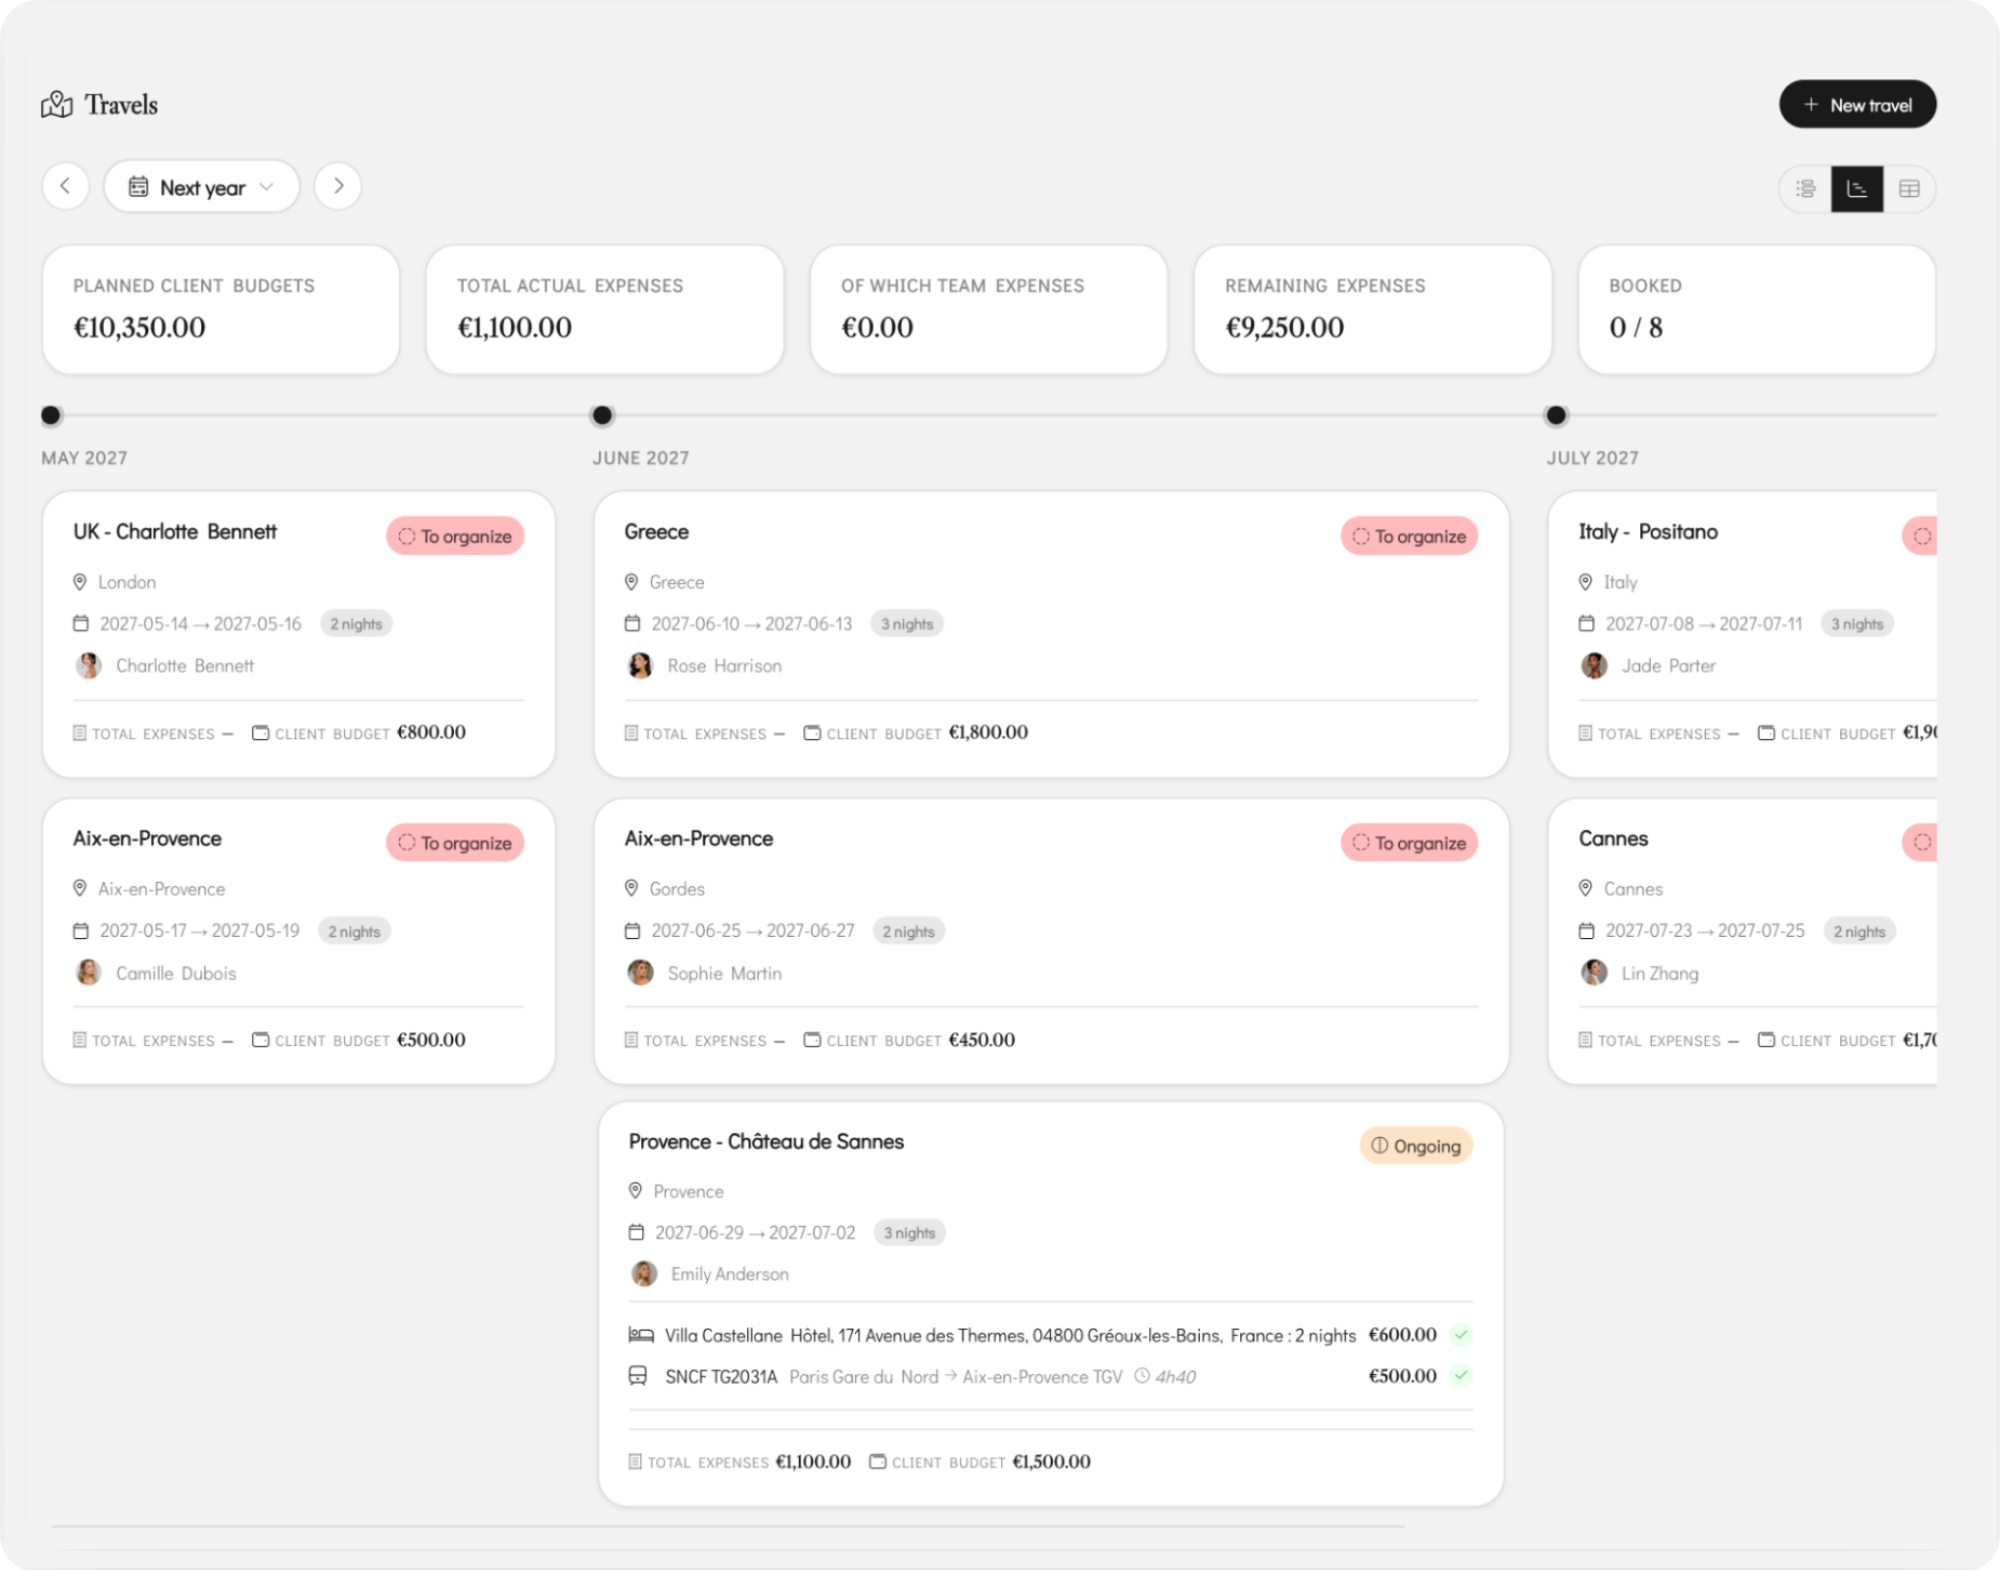Viewport: 2000px width, 1570px height.
Task: Go to previous period with left arrow
Action: click(66, 187)
